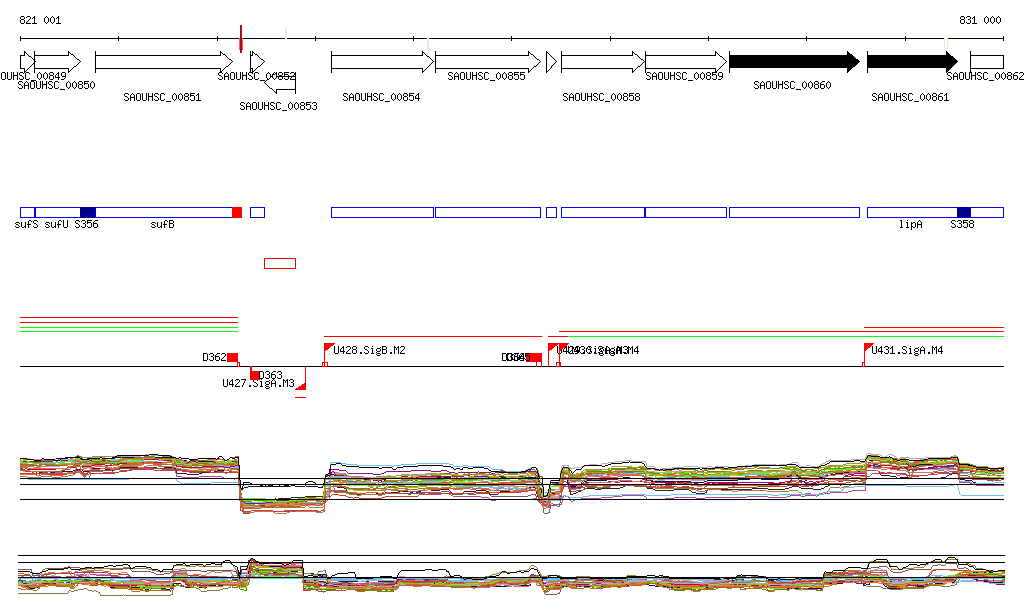Screen dimensions: 1024x611
Task: Click the 831 000 end coordinate label
Action: click(x=980, y=20)
